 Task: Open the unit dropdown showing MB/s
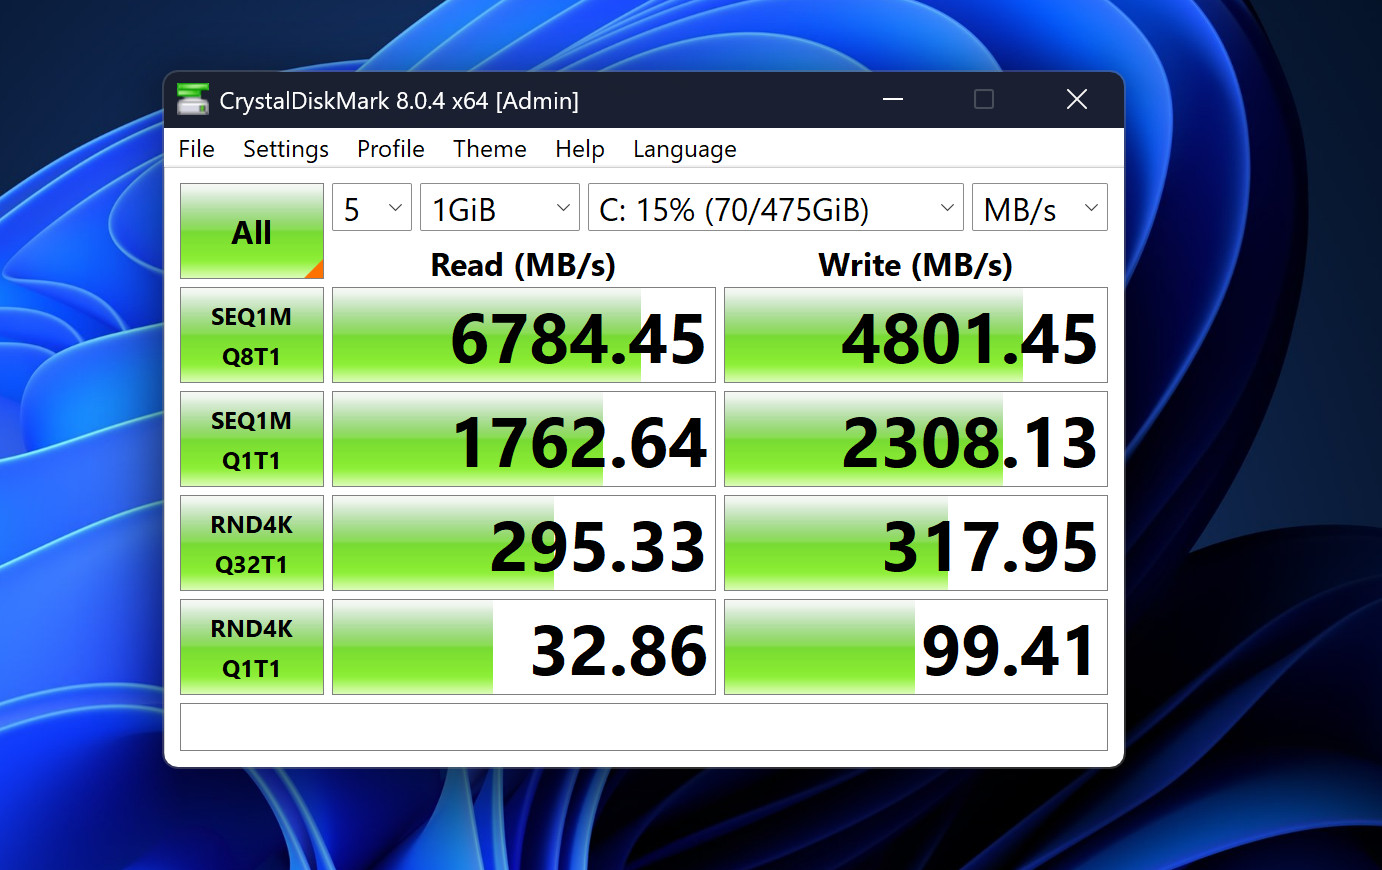(1040, 208)
